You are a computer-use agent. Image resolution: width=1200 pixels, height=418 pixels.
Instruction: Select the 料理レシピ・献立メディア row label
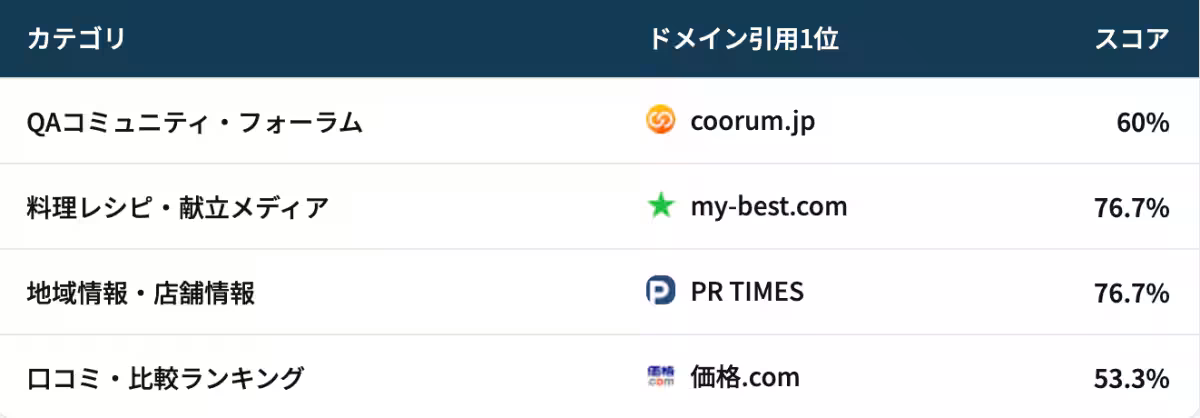(177, 208)
